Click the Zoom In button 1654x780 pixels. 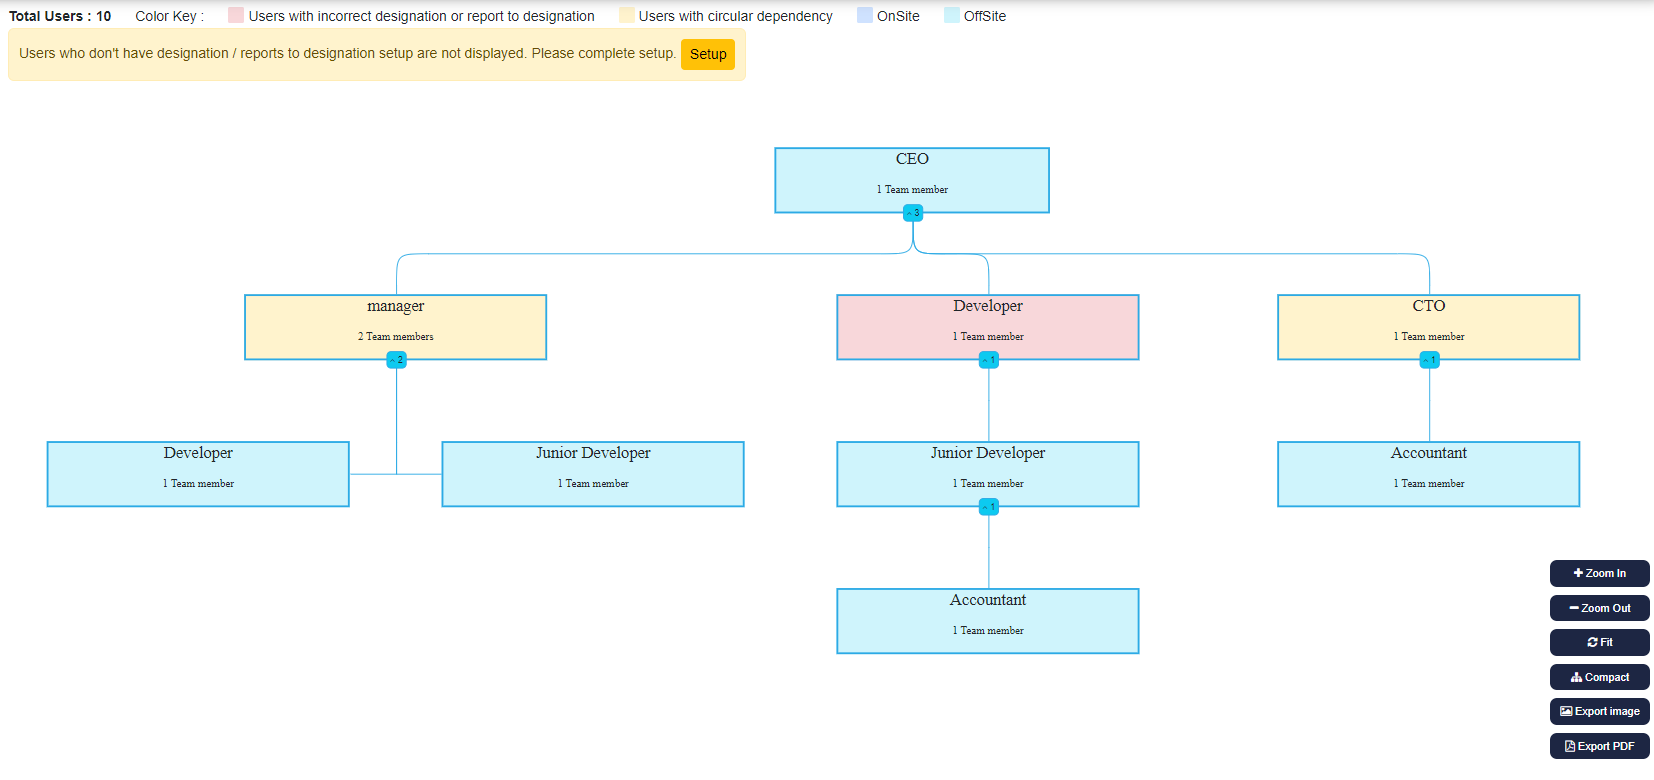tap(1599, 573)
